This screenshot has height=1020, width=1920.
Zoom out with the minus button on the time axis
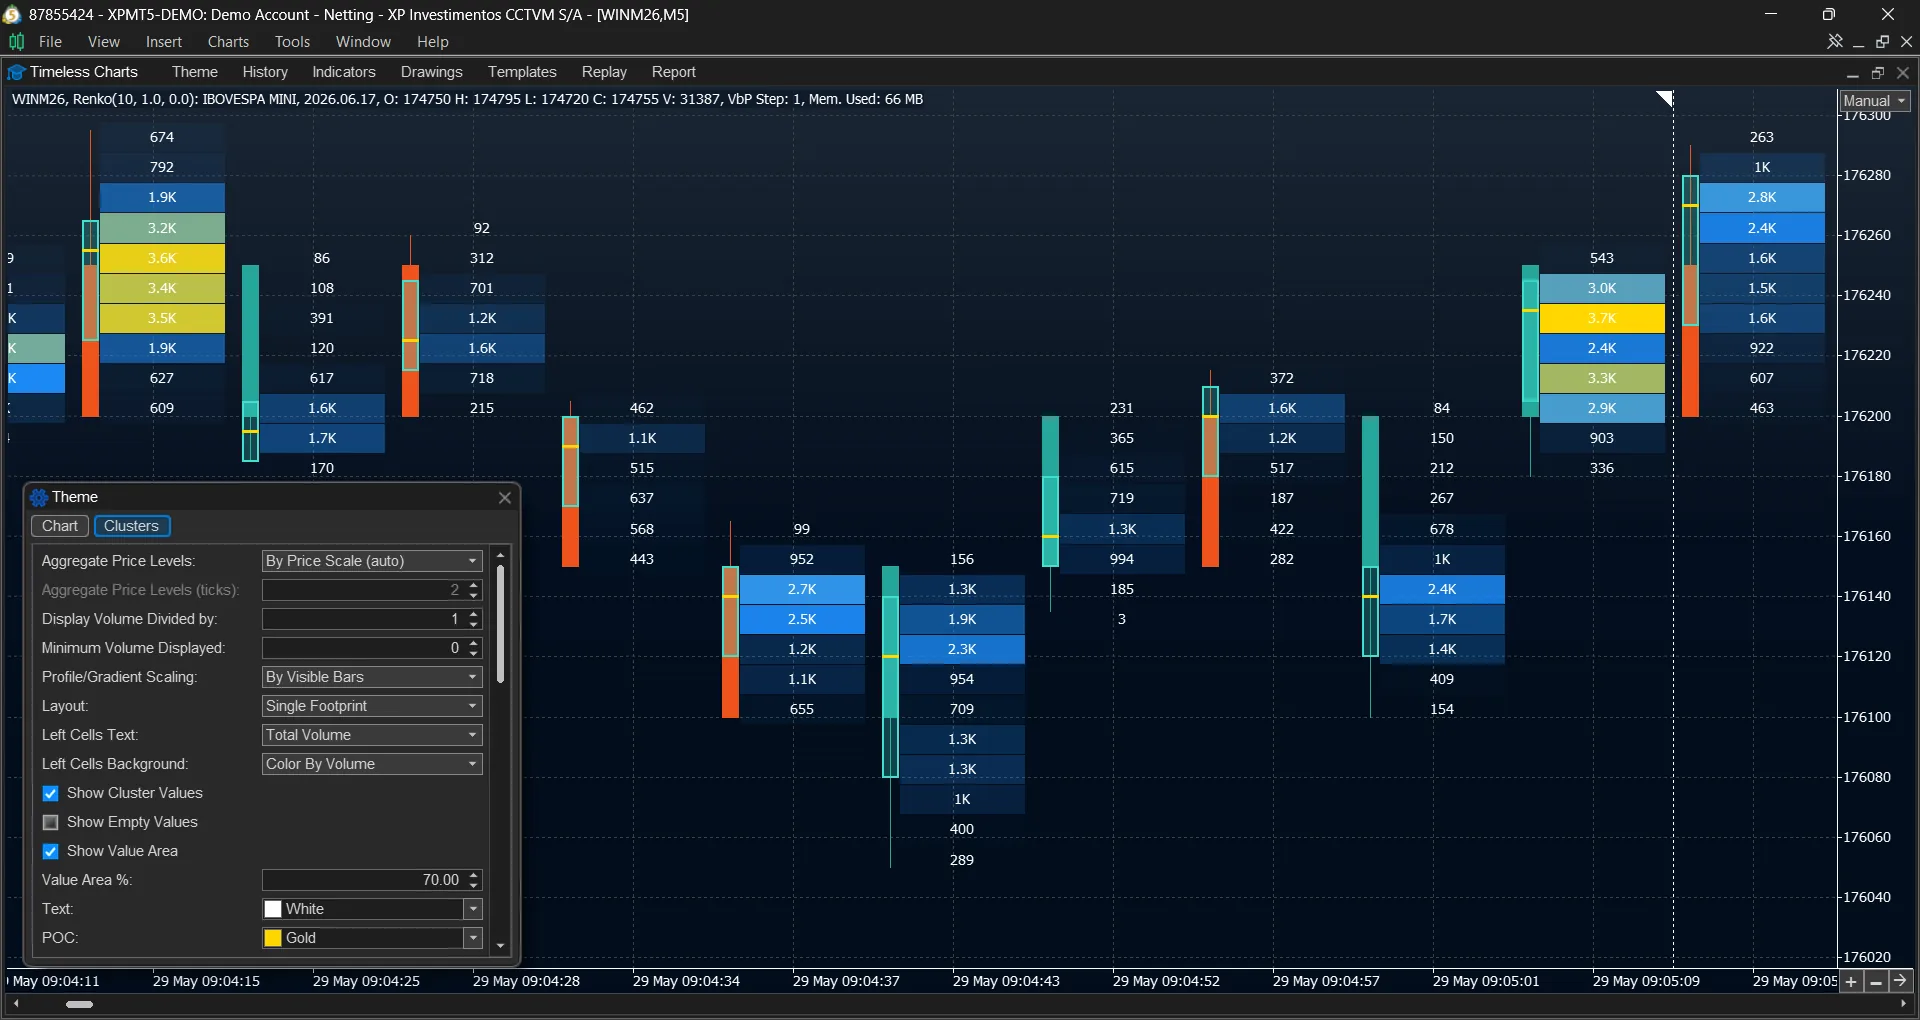click(1876, 982)
